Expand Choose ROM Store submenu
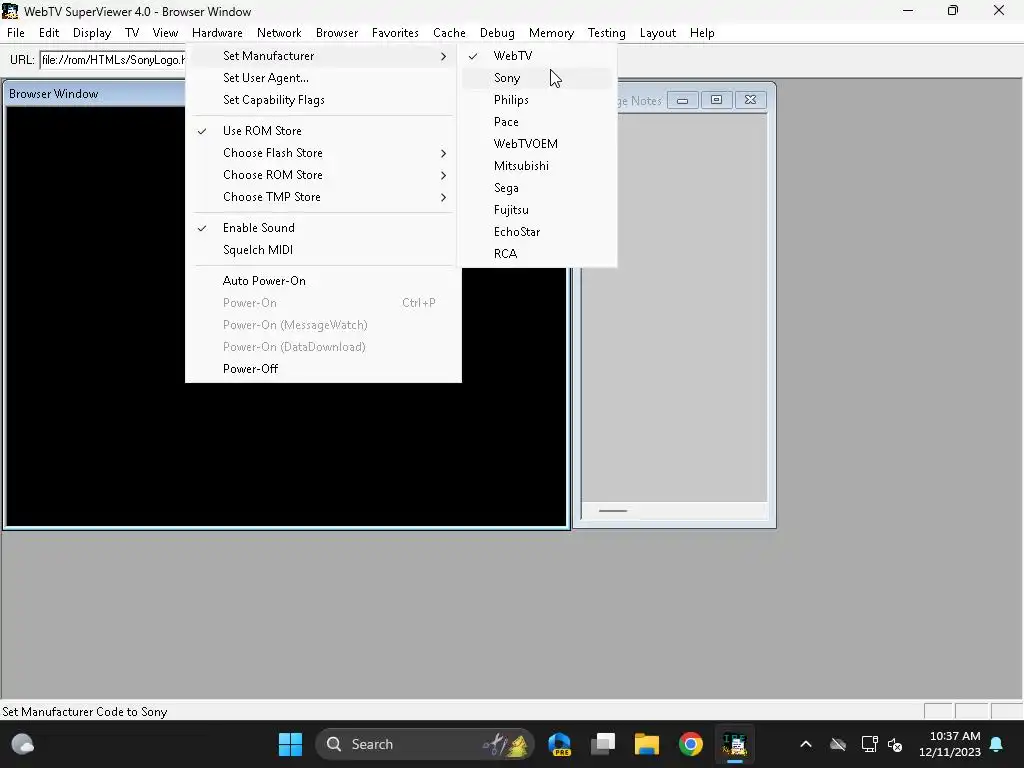Viewport: 1024px width, 768px height. (323, 175)
